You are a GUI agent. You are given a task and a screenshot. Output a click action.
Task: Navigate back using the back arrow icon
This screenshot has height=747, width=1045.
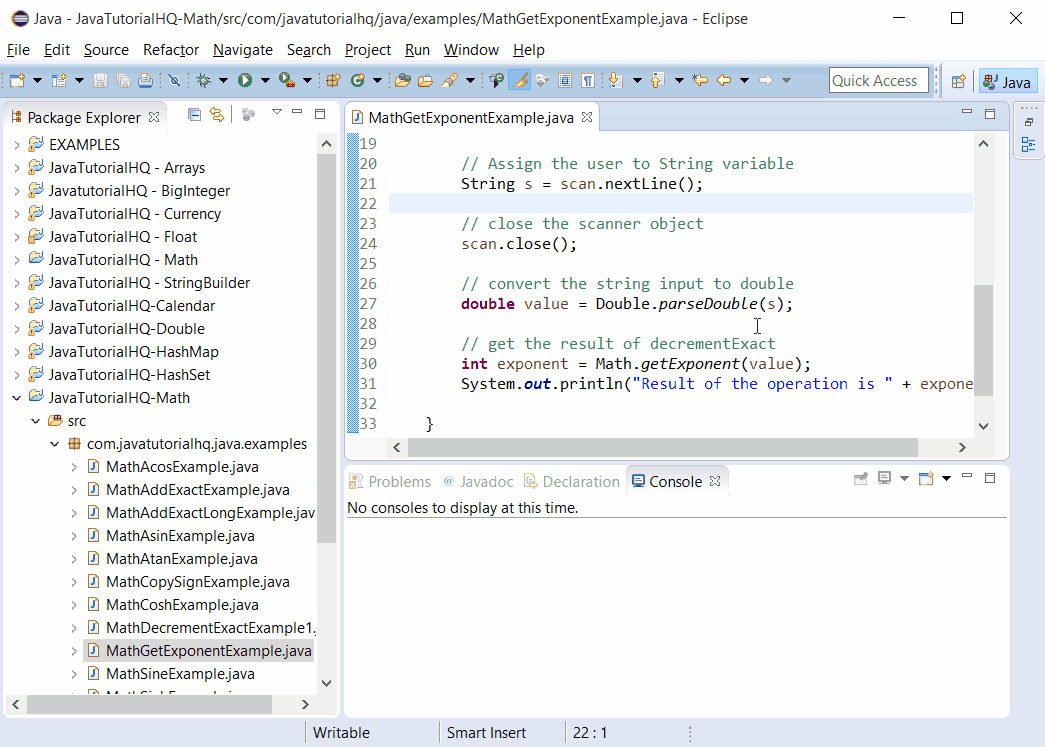pos(722,80)
